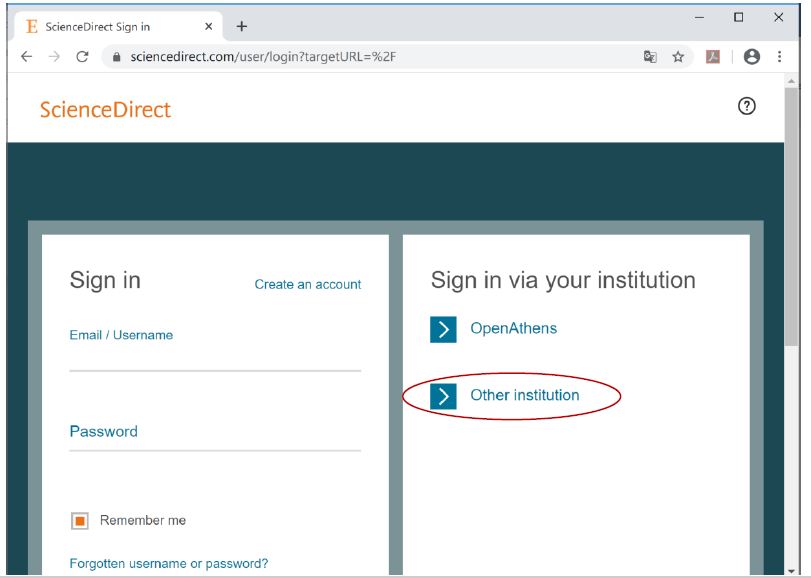
Task: Close the Chrome window
Action: 778,17
